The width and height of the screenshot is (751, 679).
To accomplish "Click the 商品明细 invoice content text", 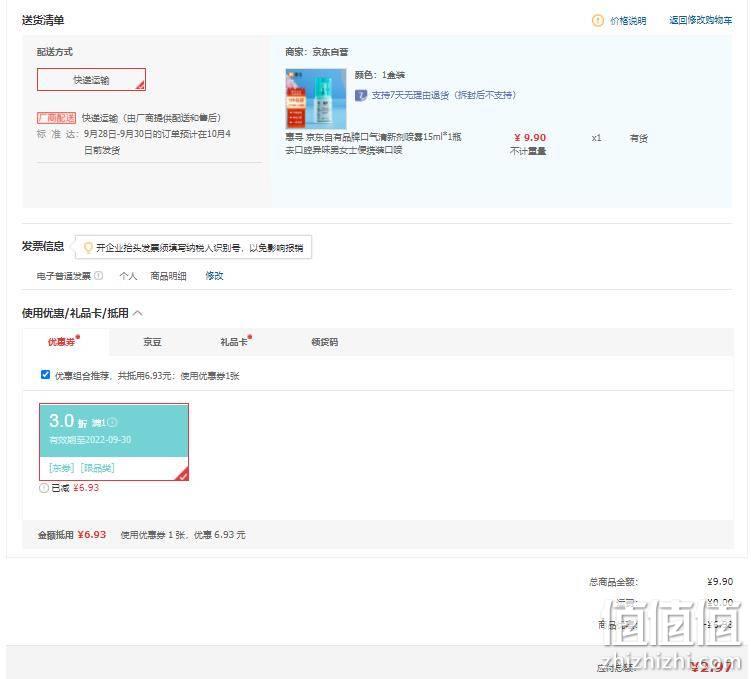I will 168,276.
